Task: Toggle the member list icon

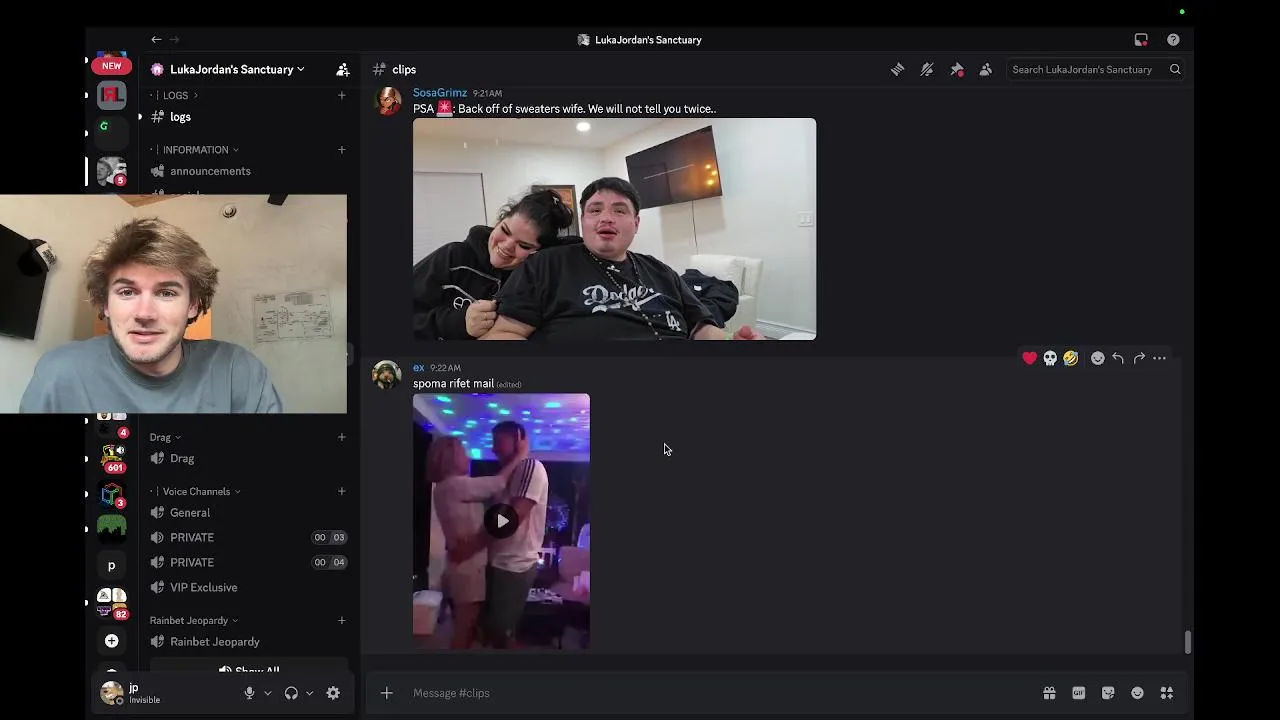Action: (x=986, y=69)
